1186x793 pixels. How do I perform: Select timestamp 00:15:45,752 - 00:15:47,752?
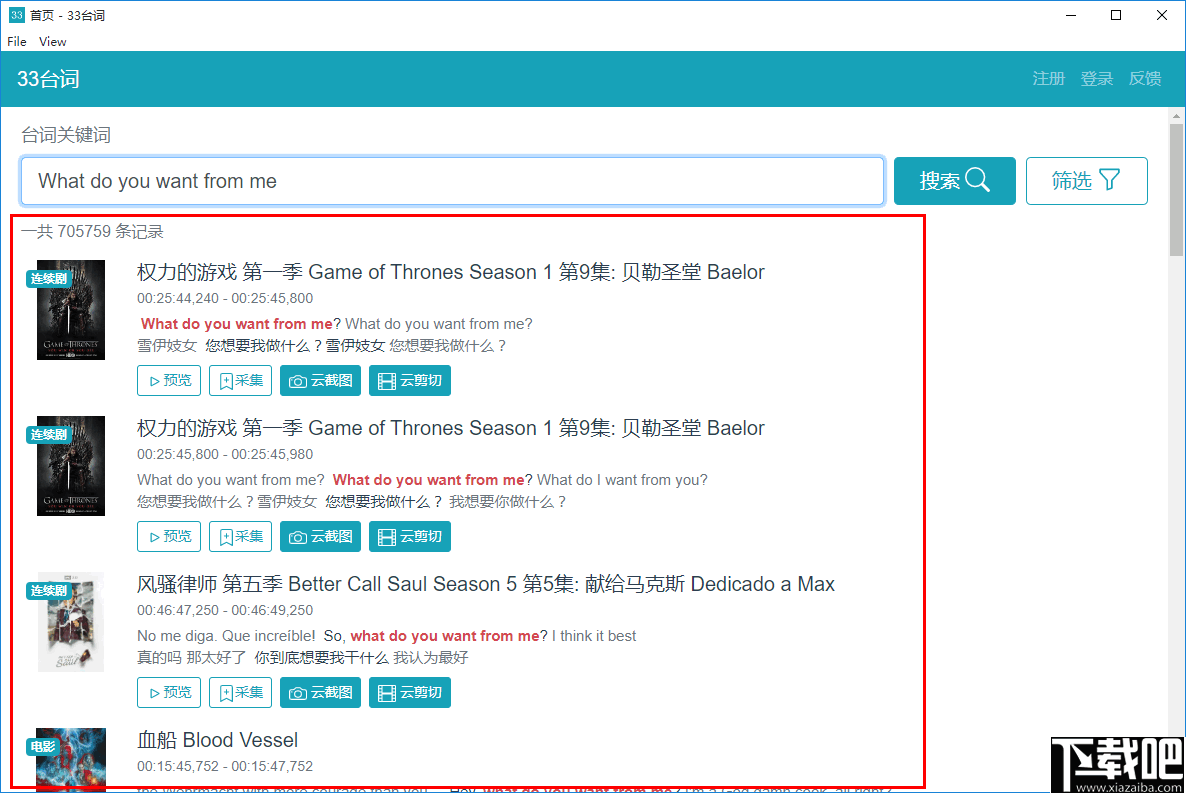(x=225, y=766)
